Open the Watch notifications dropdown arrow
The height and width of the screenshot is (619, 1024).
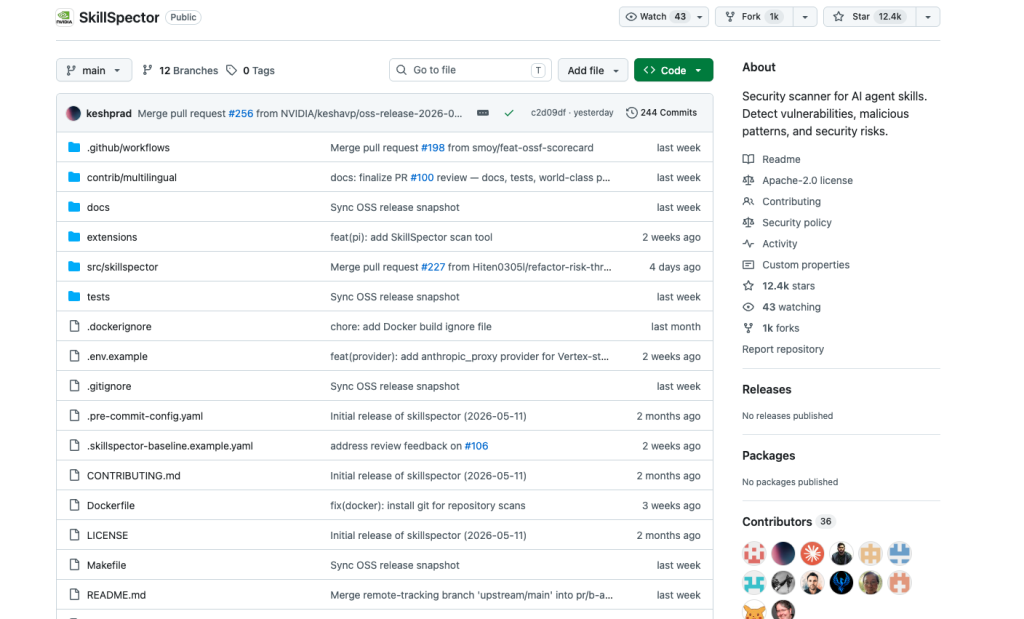coord(699,17)
